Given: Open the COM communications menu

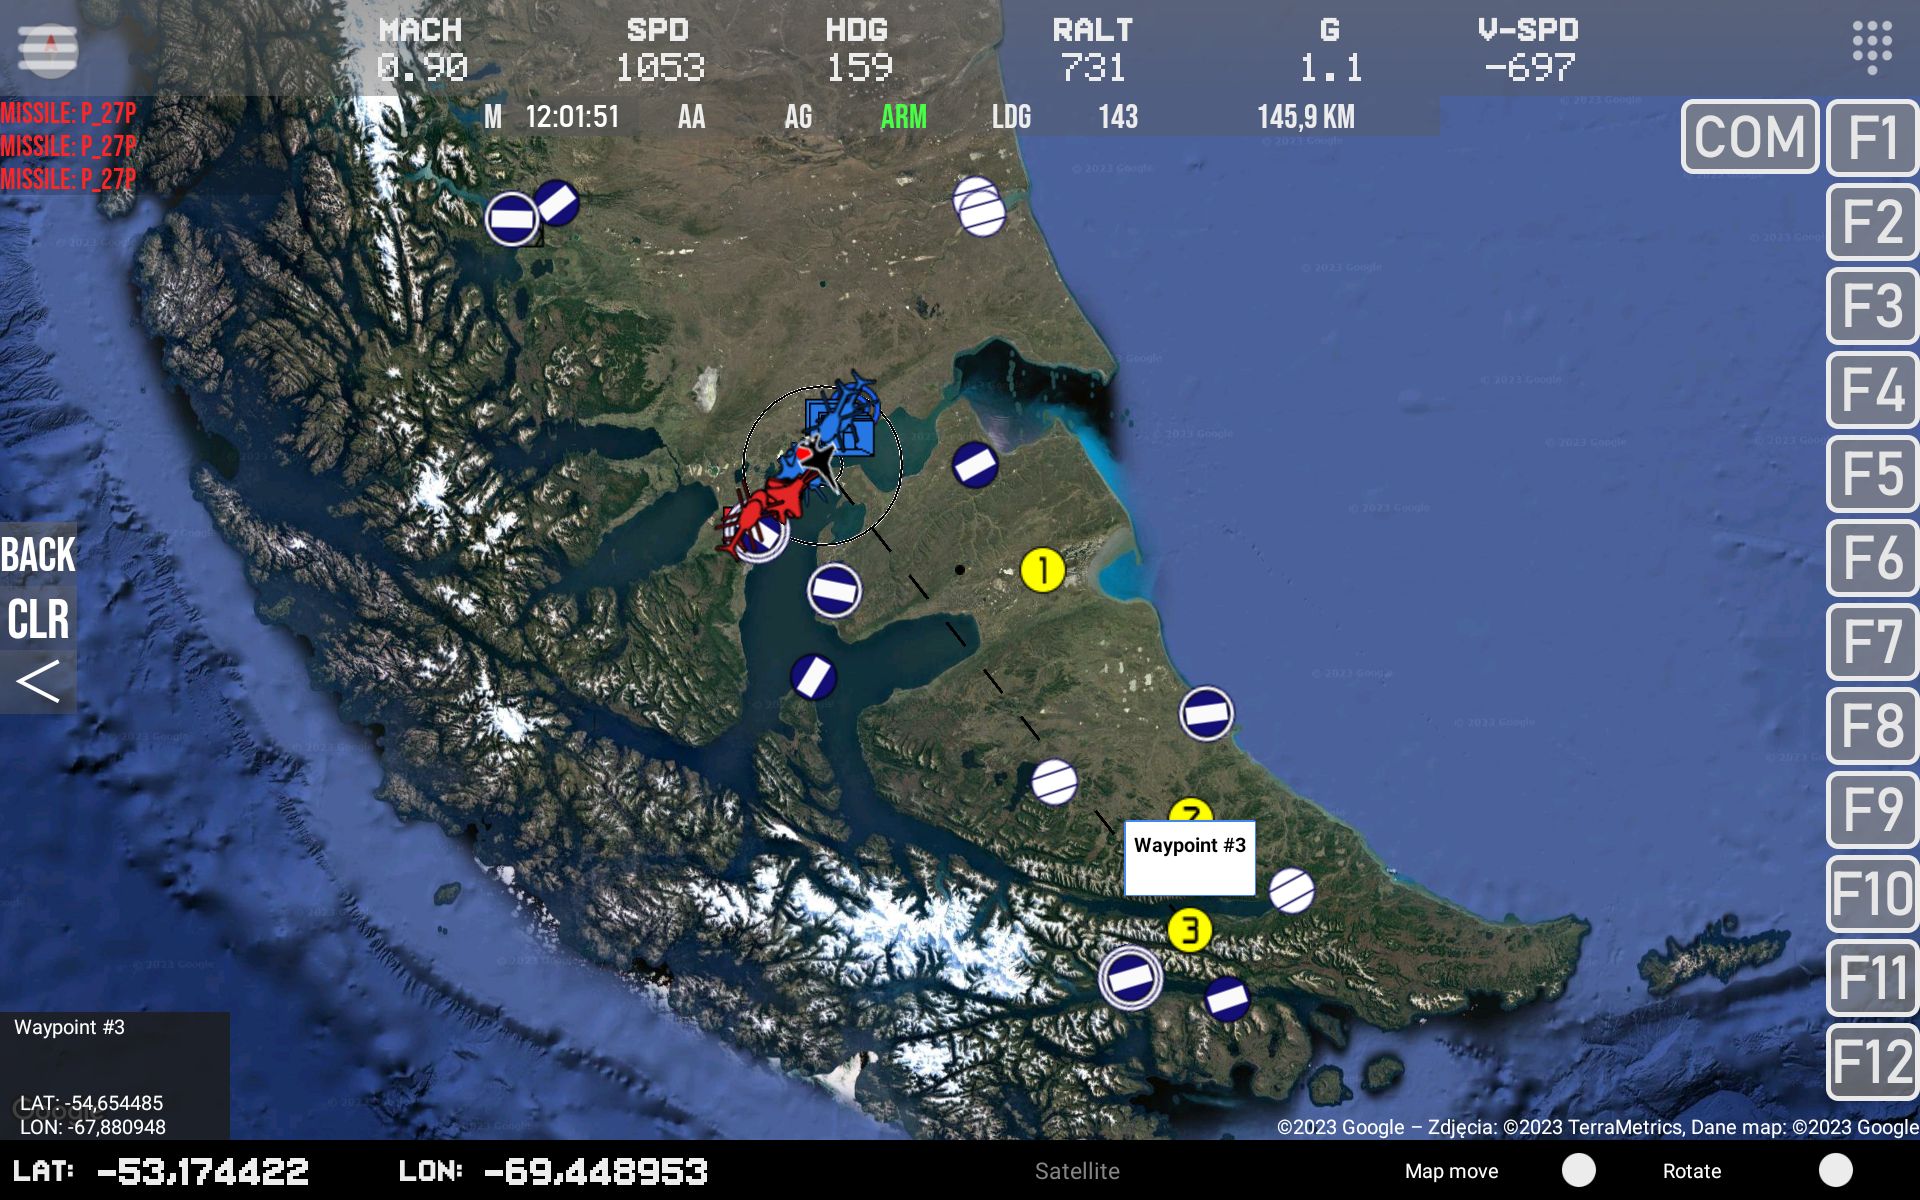Looking at the screenshot, I should click(x=1749, y=137).
